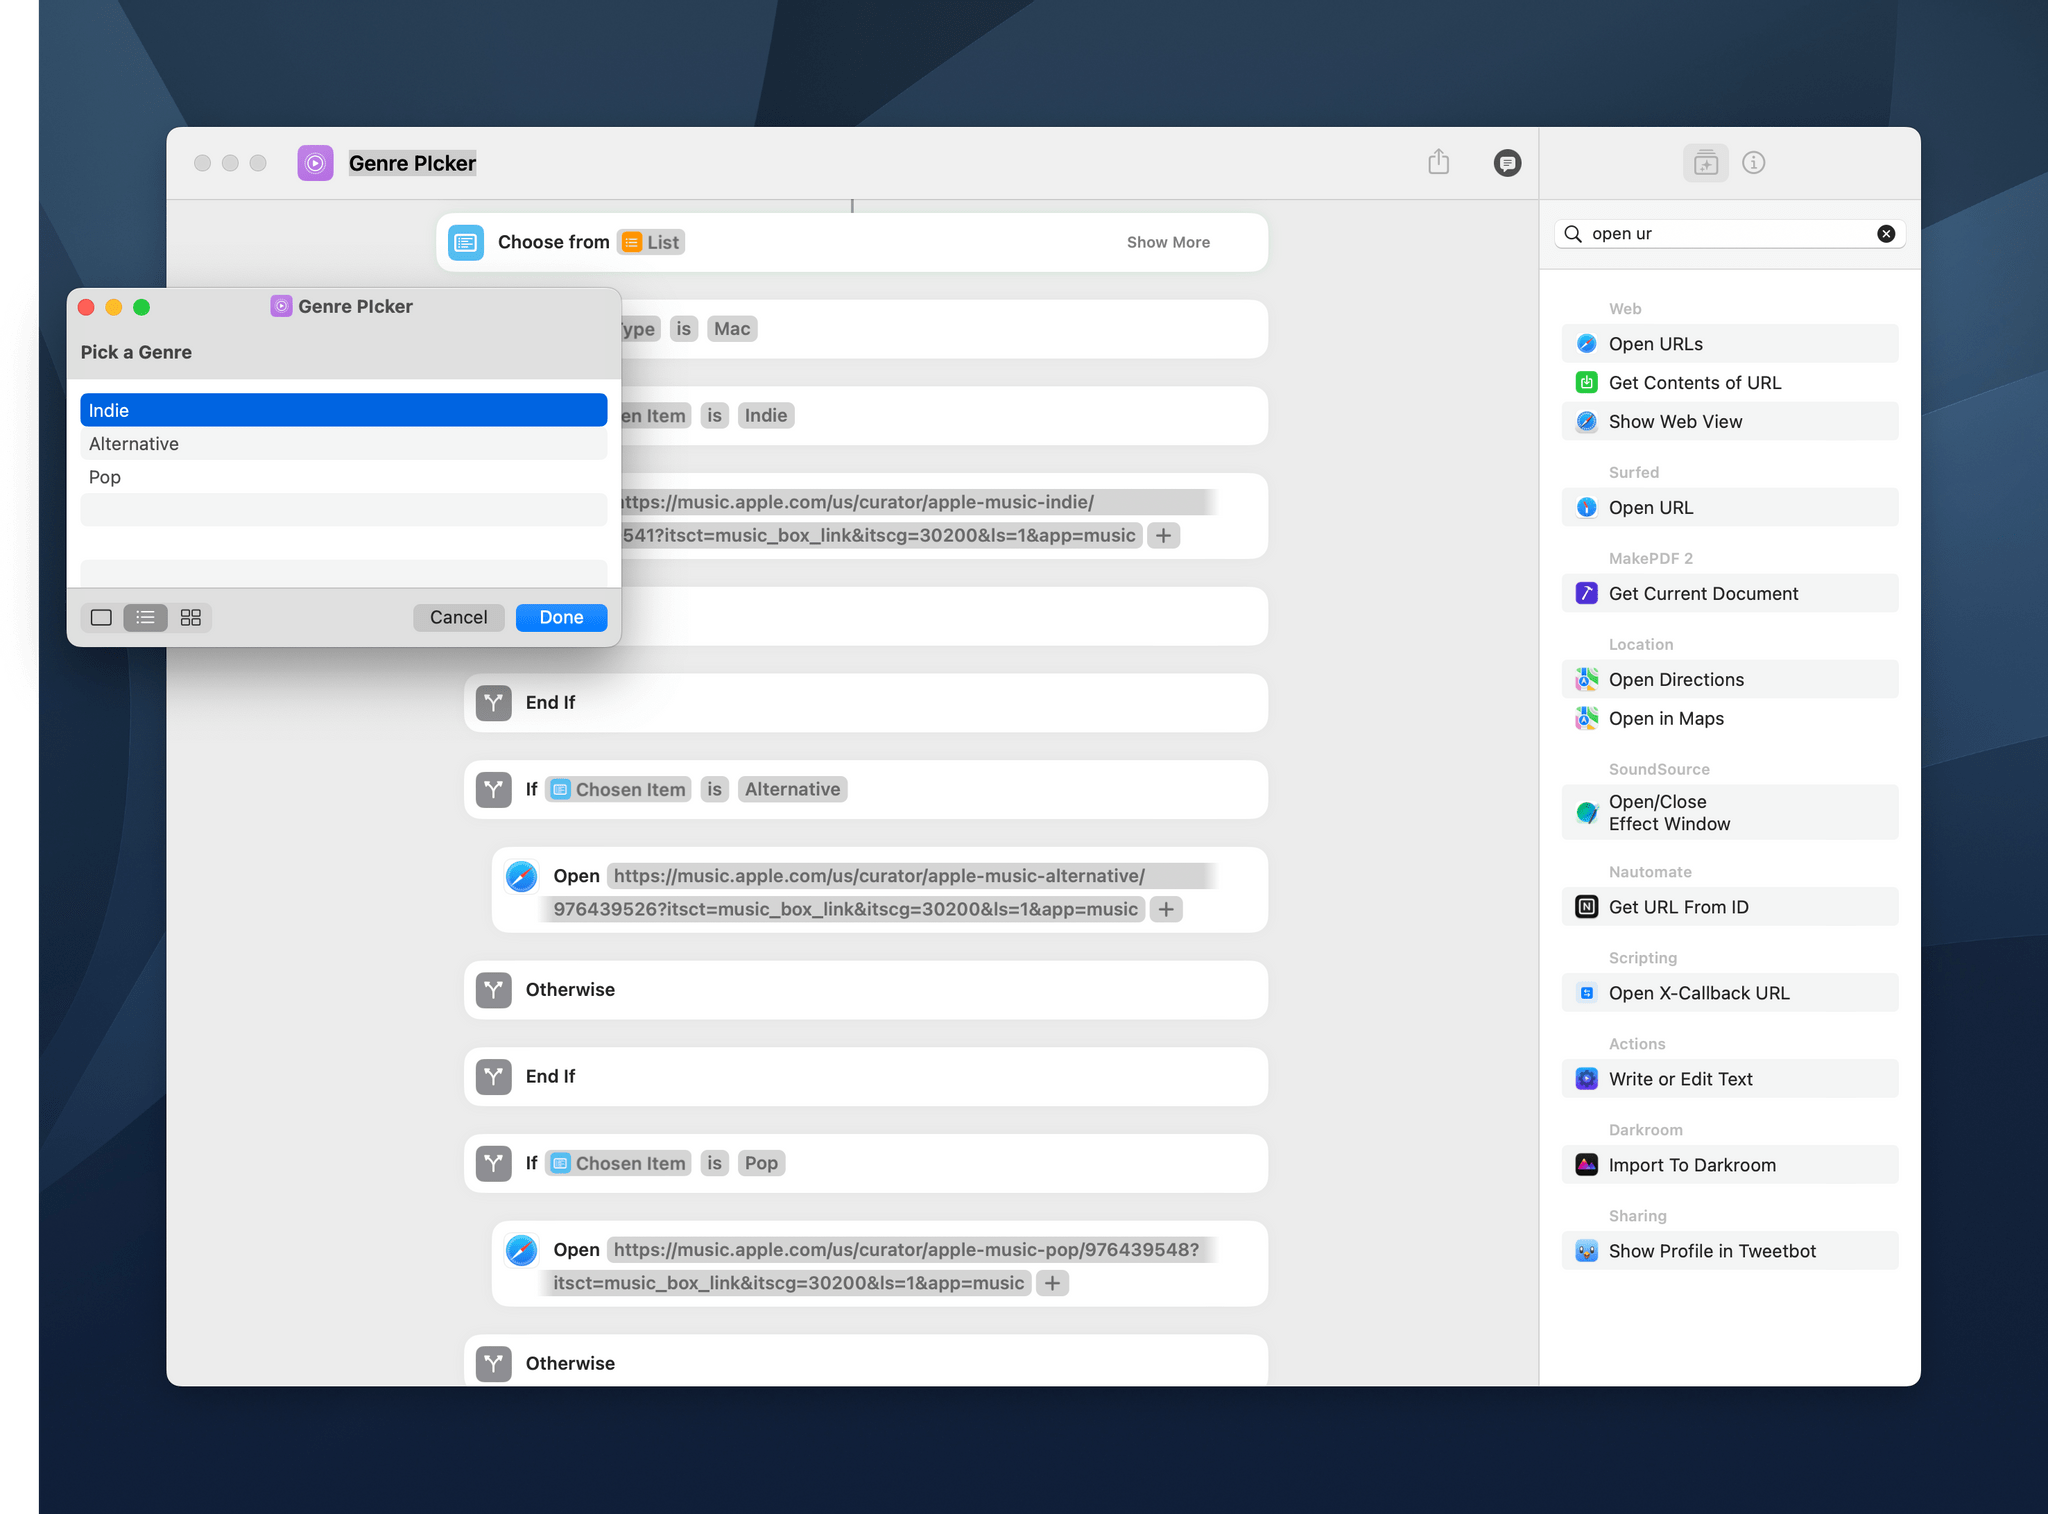
Task: Click the List variable token
Action: click(x=651, y=242)
